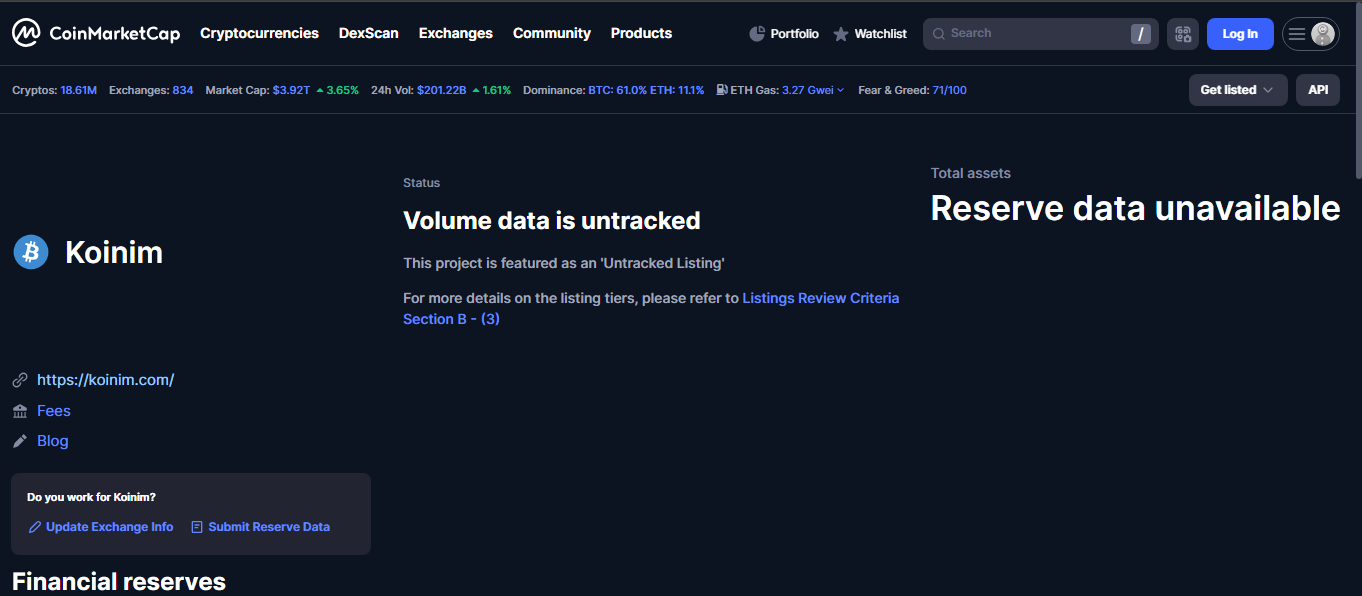
Task: Click the 24h volume 1.61% change
Action: point(491,90)
